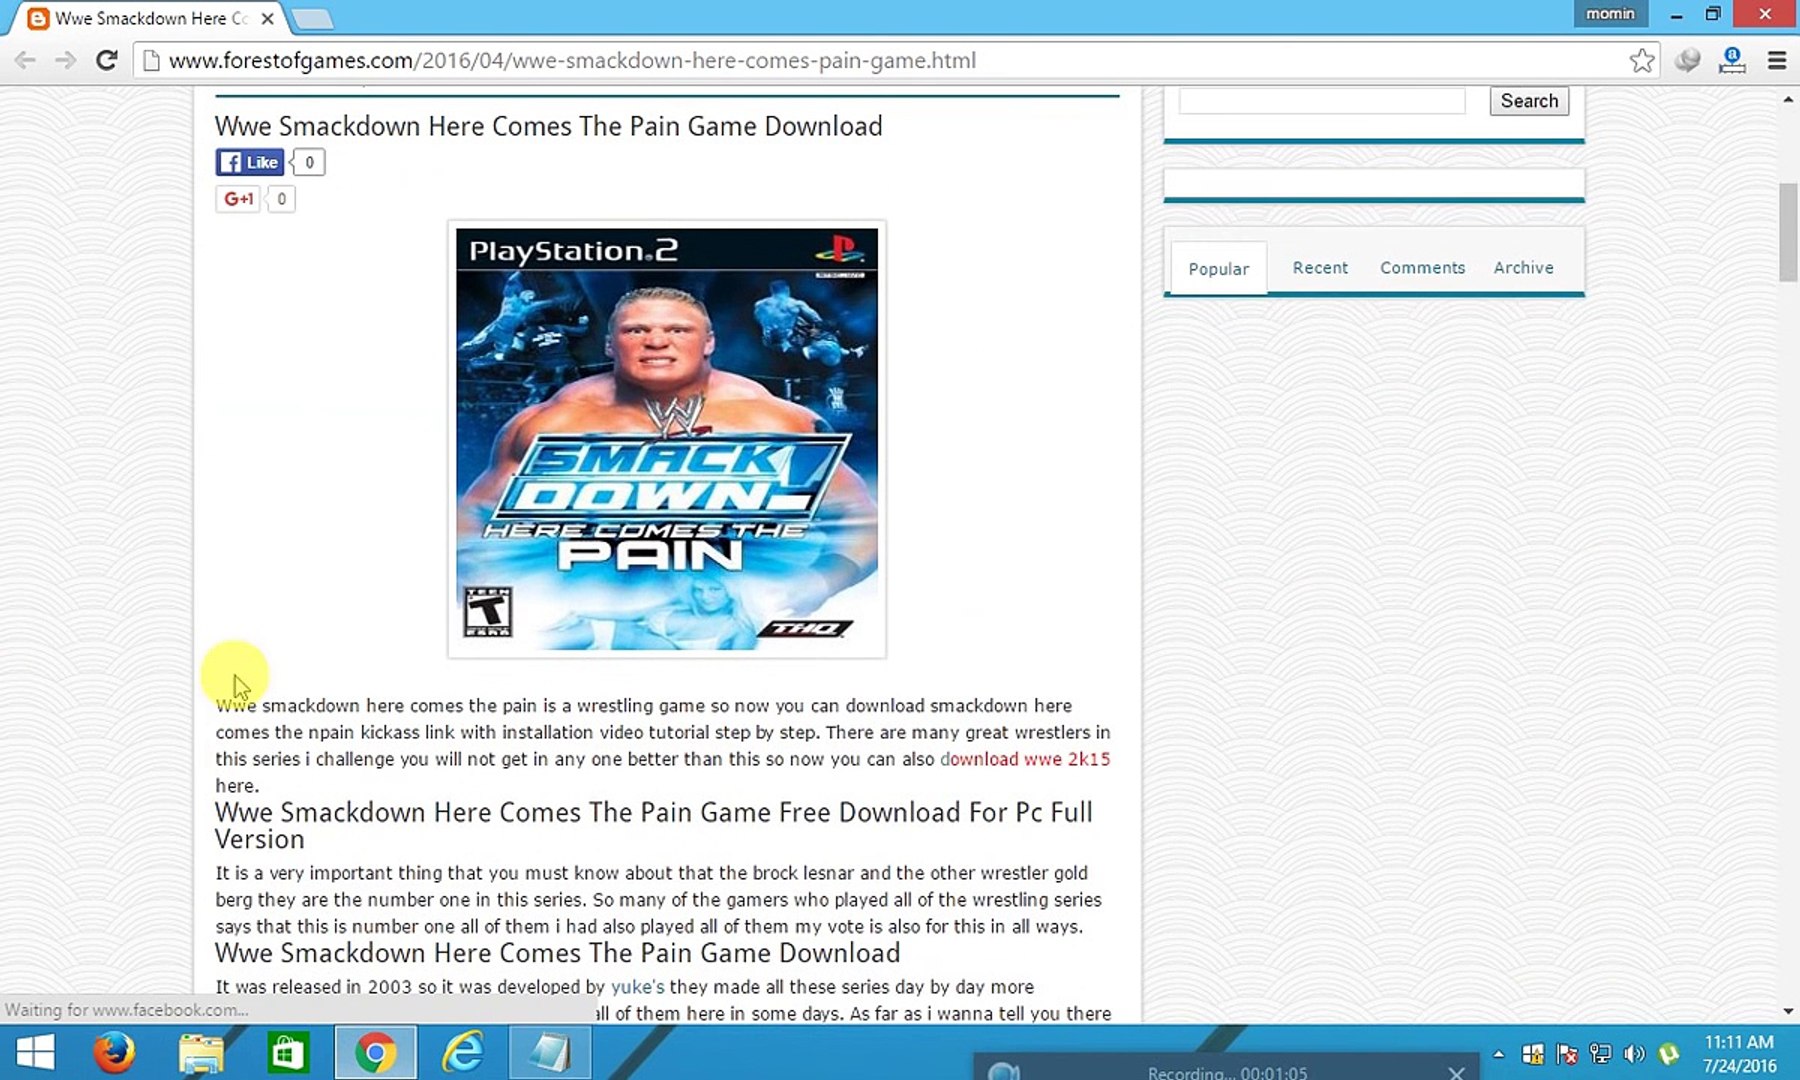
Task: Open uTorrent from the system tray
Action: pos(1668,1053)
